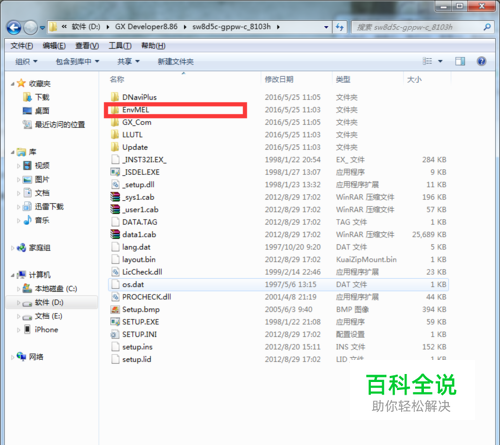Click the 名称 column header
Image resolution: width=500 pixels, height=445 pixels.
117,79
